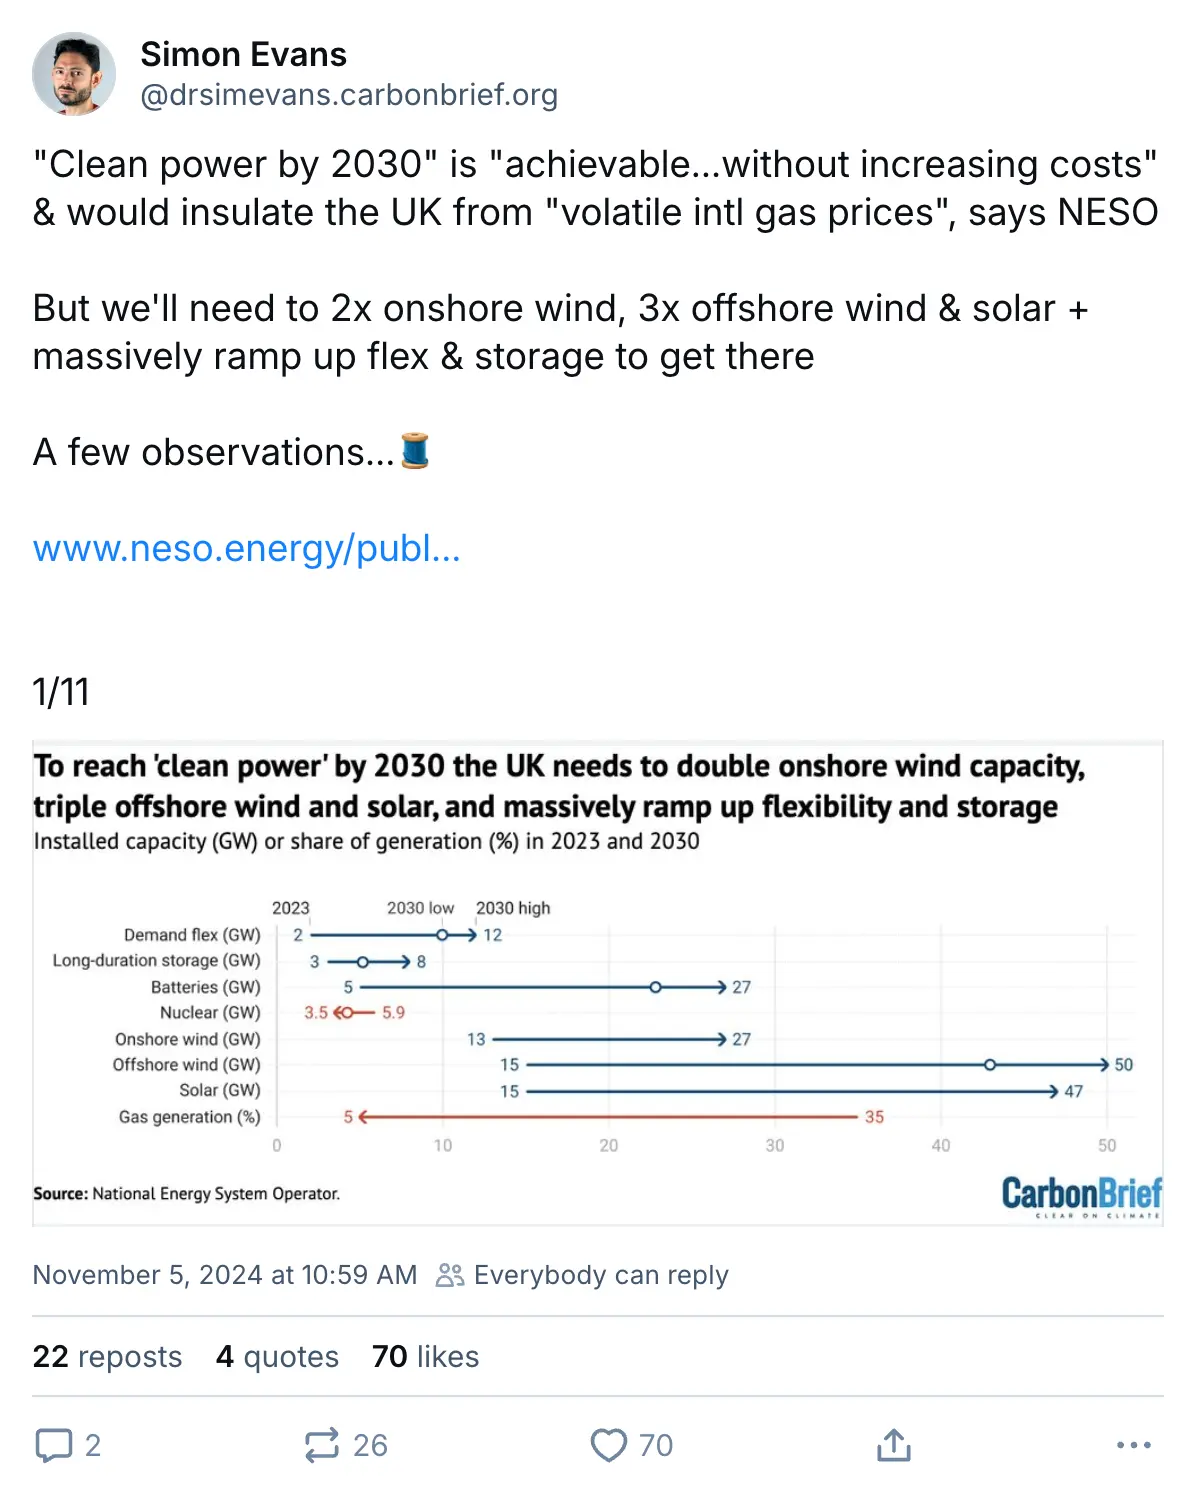Screen dimensions: 1196x1498
Task: Click the chart title about clean power
Action: [558, 786]
